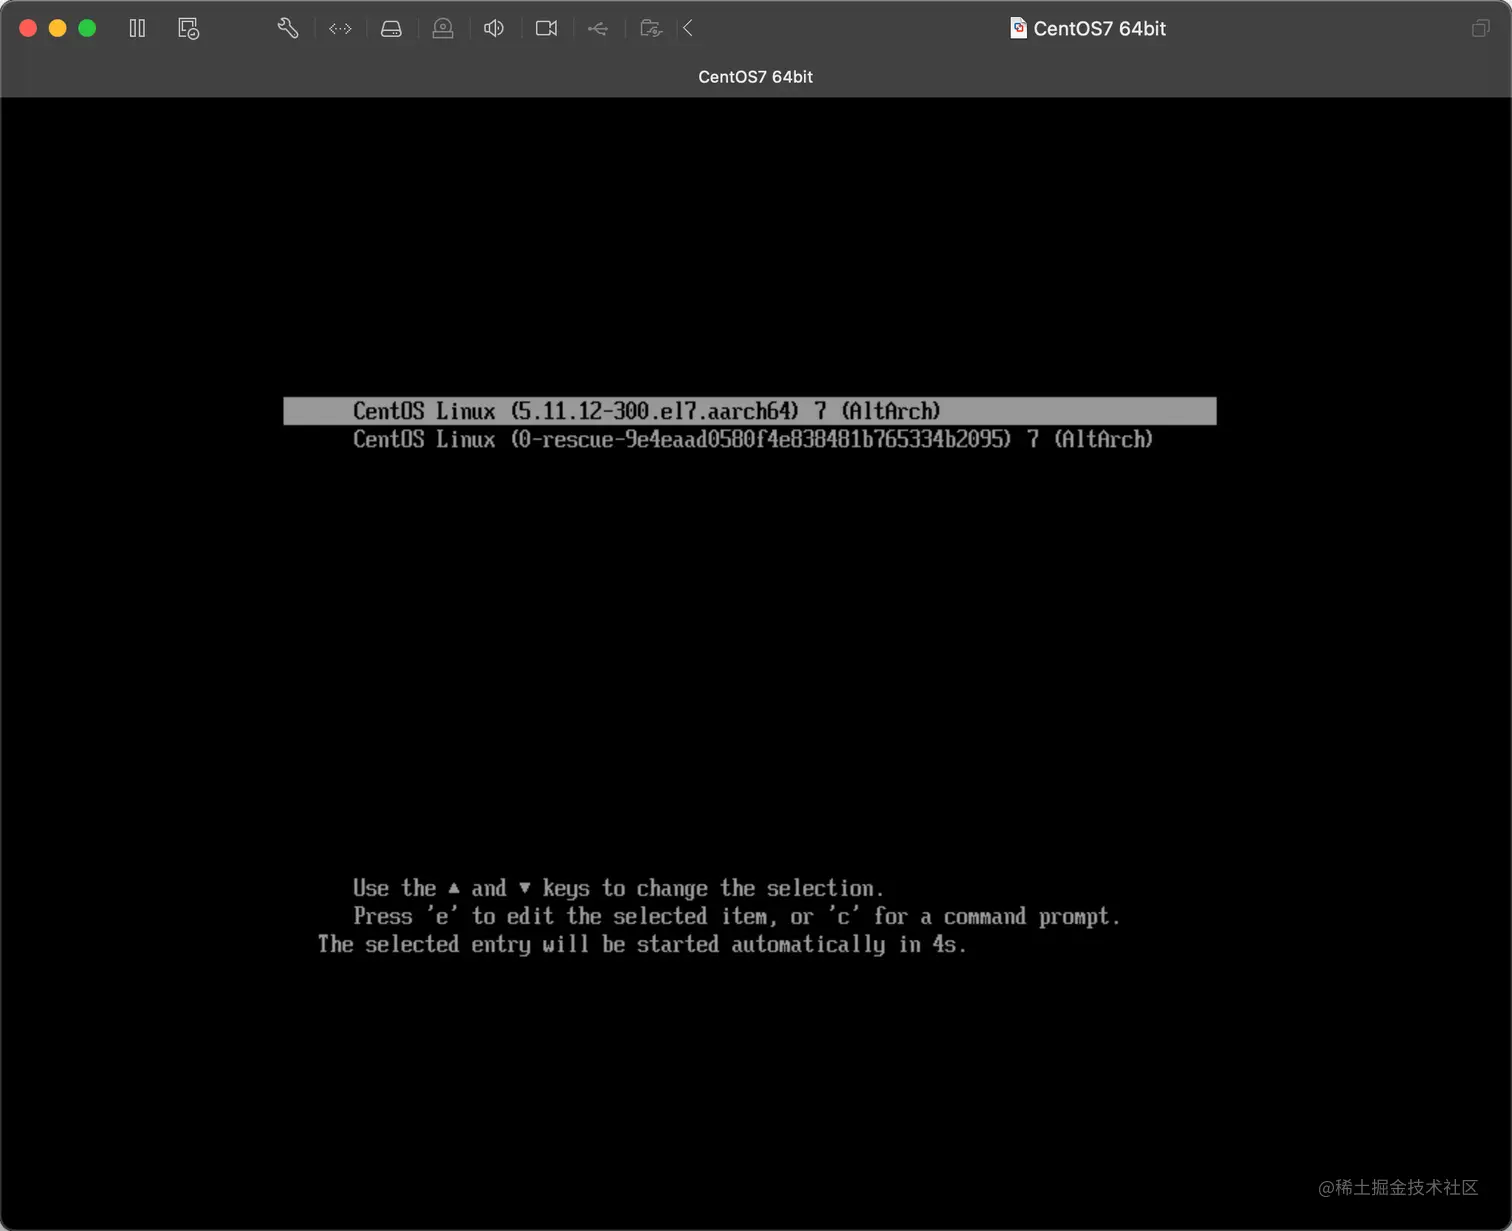1512x1231 pixels.
Task: Click the CentOS7 64bit window title
Action: (x=1099, y=28)
